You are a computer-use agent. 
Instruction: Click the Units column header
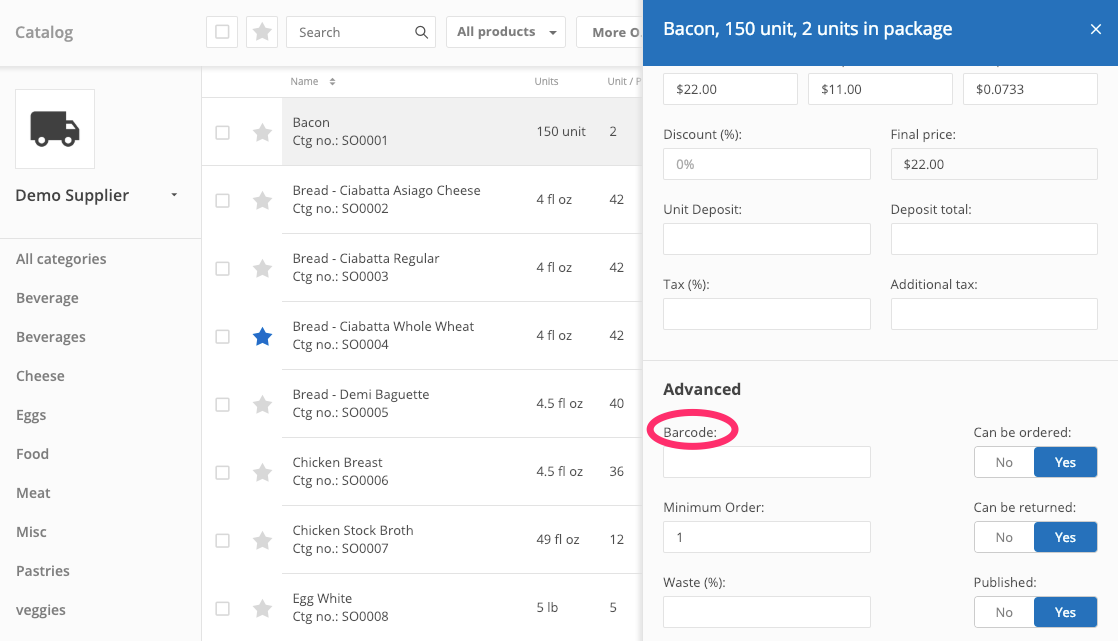[x=546, y=81]
